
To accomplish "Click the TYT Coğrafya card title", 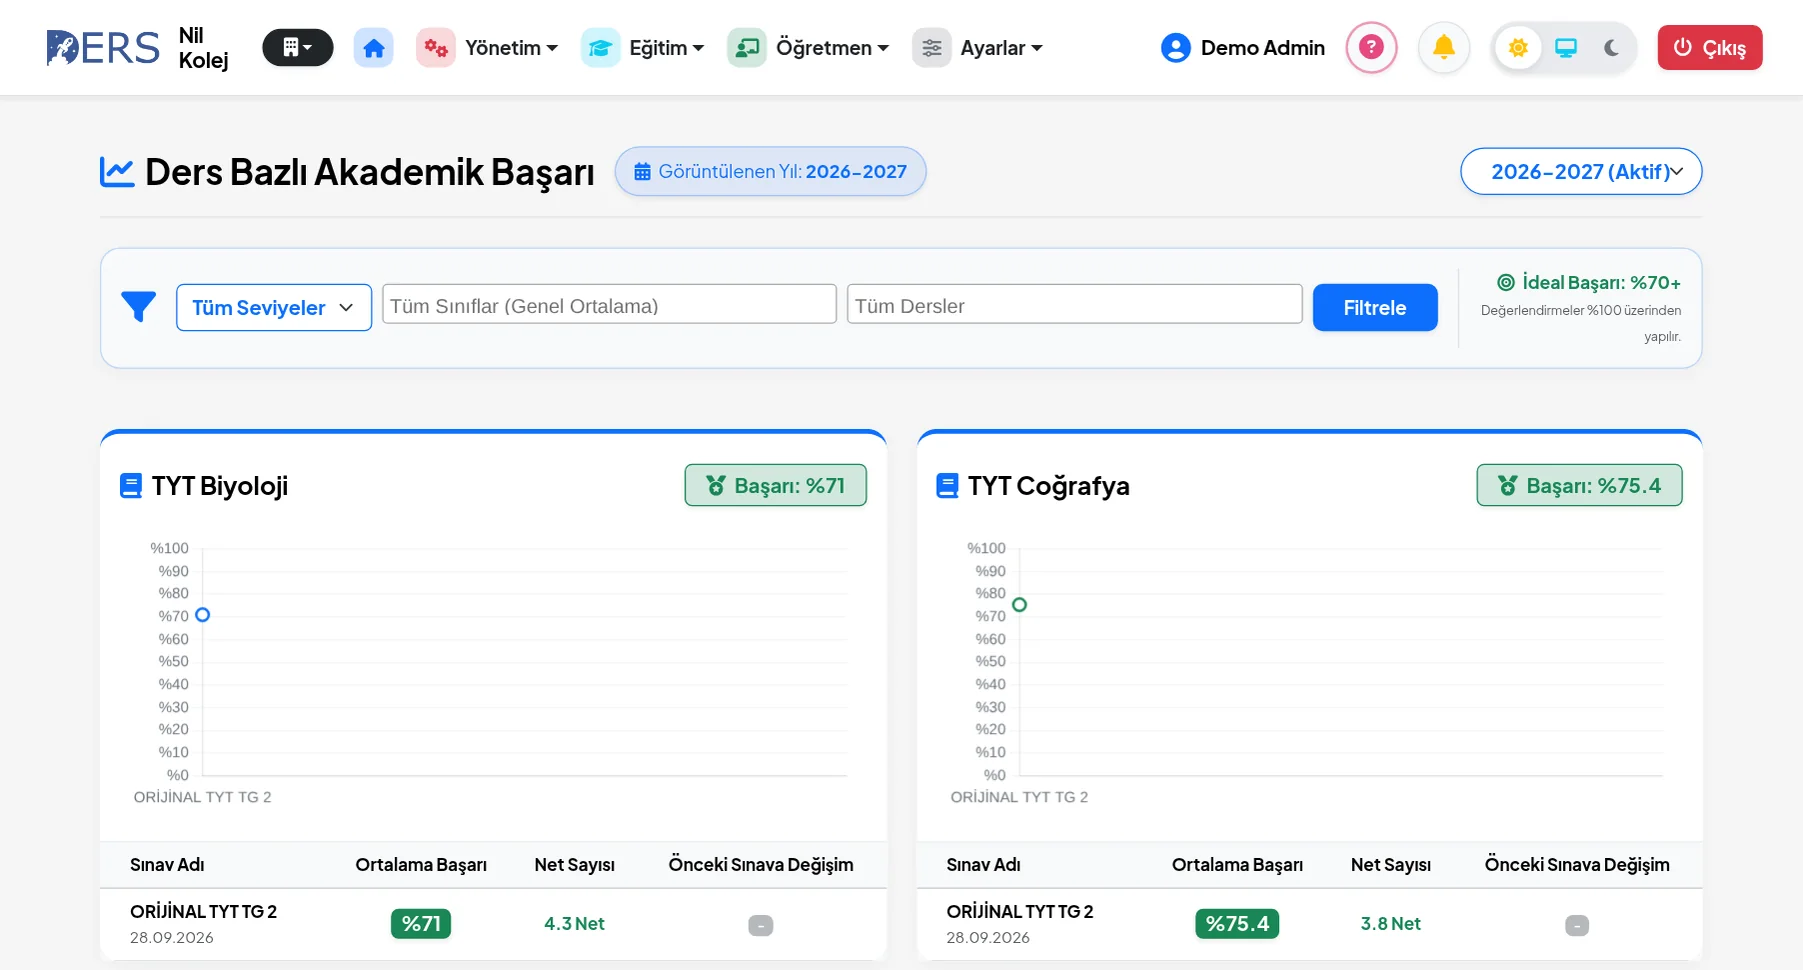I will [x=1049, y=486].
